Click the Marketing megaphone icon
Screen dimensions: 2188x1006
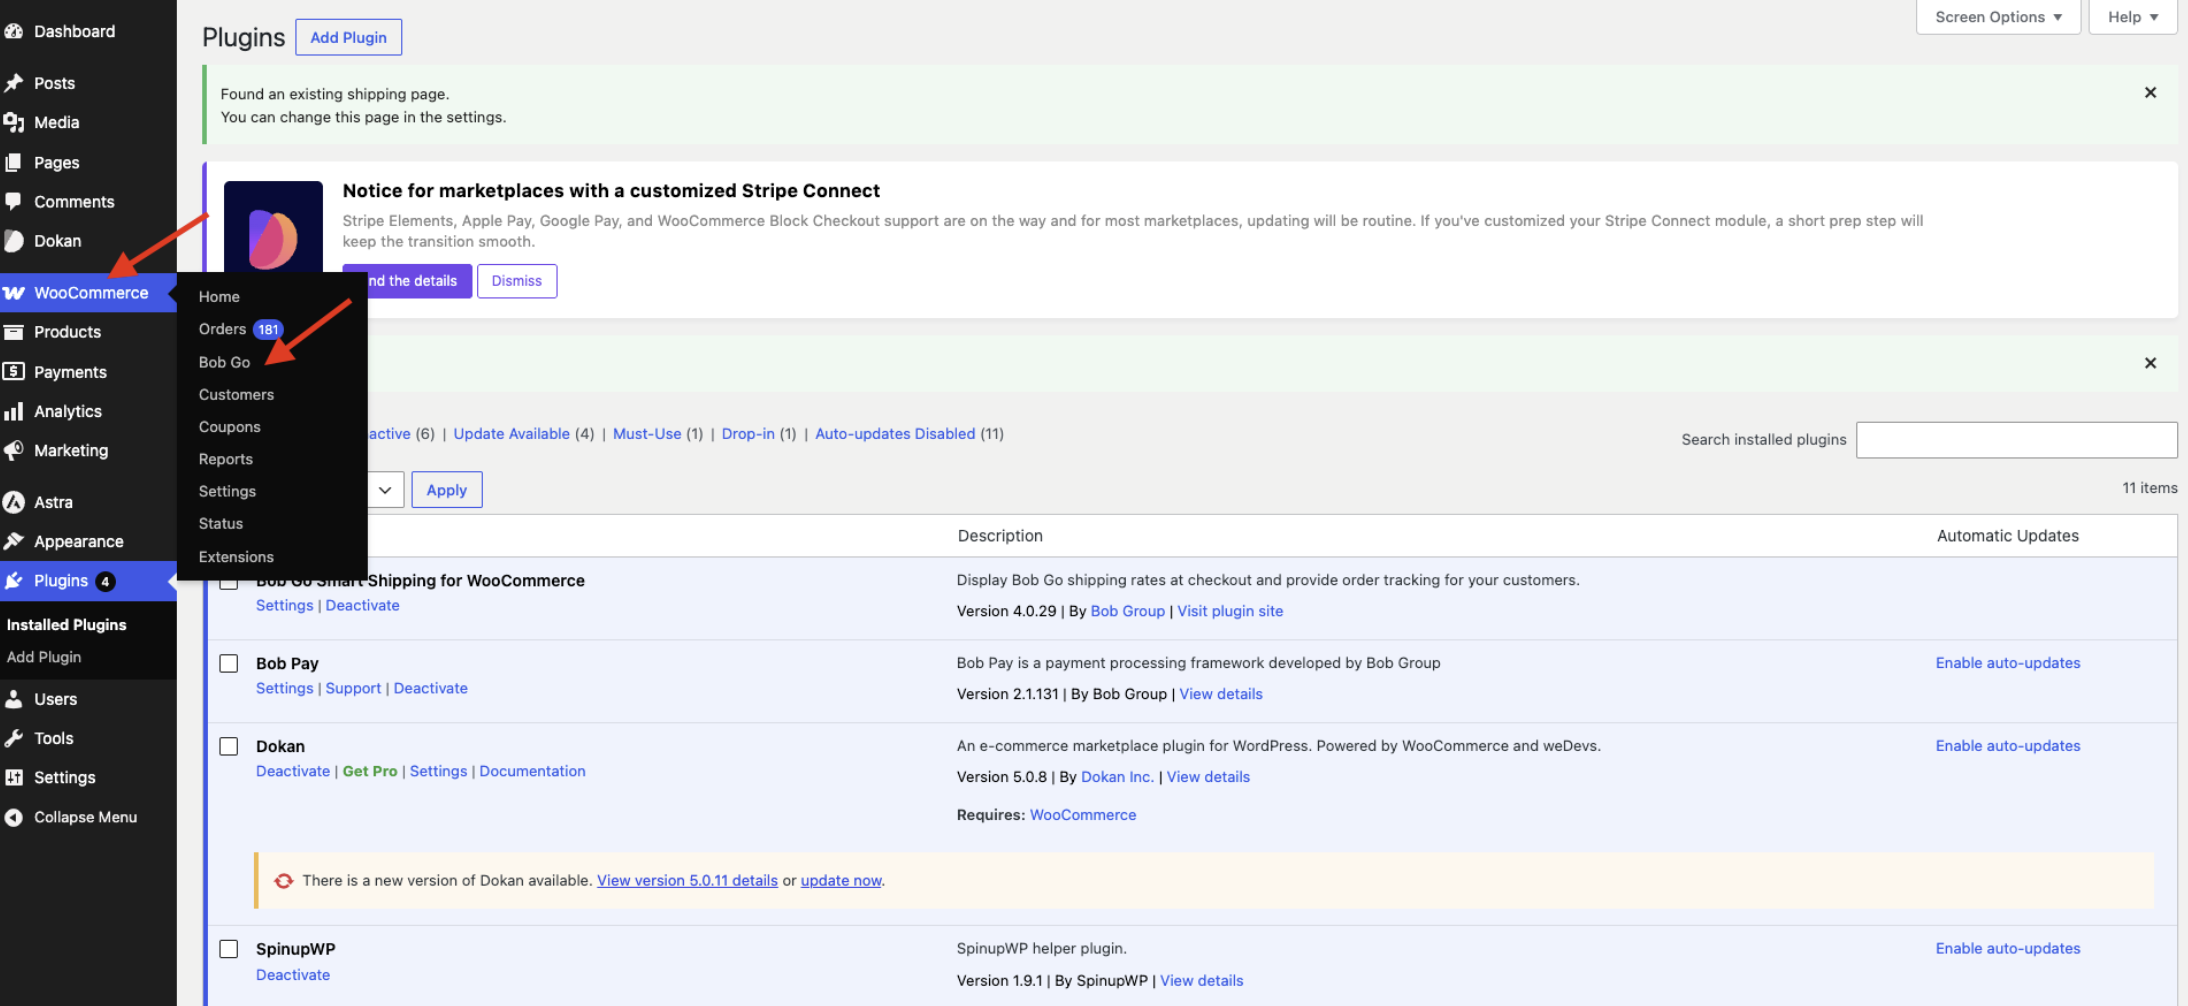coord(13,451)
